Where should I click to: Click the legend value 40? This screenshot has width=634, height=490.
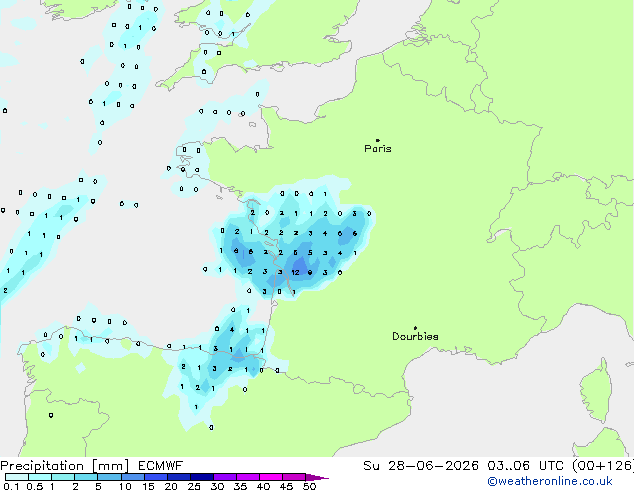263,486
